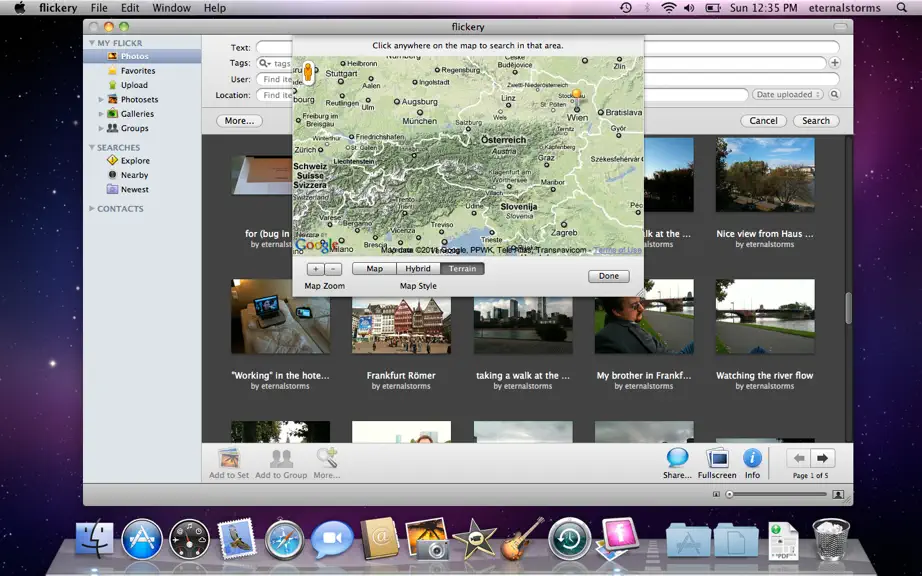The width and height of the screenshot is (922, 576).
Task: Click the Add to Group icon
Action: [x=281, y=458]
